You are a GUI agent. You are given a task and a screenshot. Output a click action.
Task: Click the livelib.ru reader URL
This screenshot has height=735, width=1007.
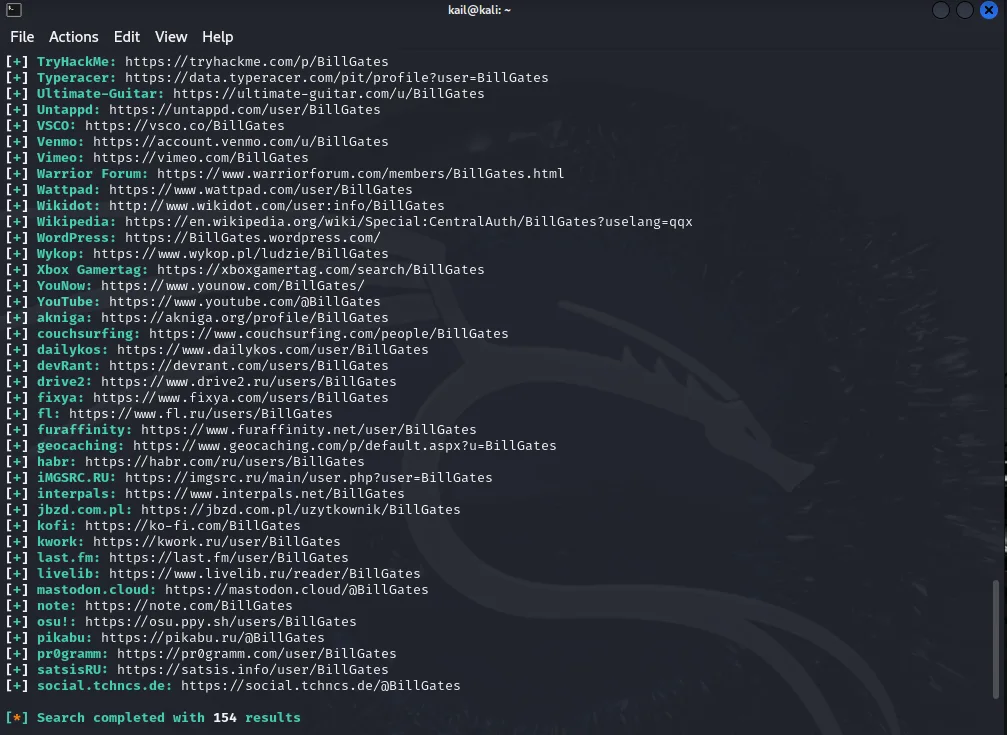click(265, 574)
